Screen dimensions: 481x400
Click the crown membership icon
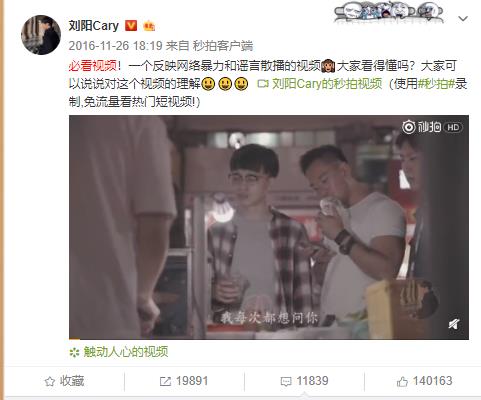(x=149, y=26)
